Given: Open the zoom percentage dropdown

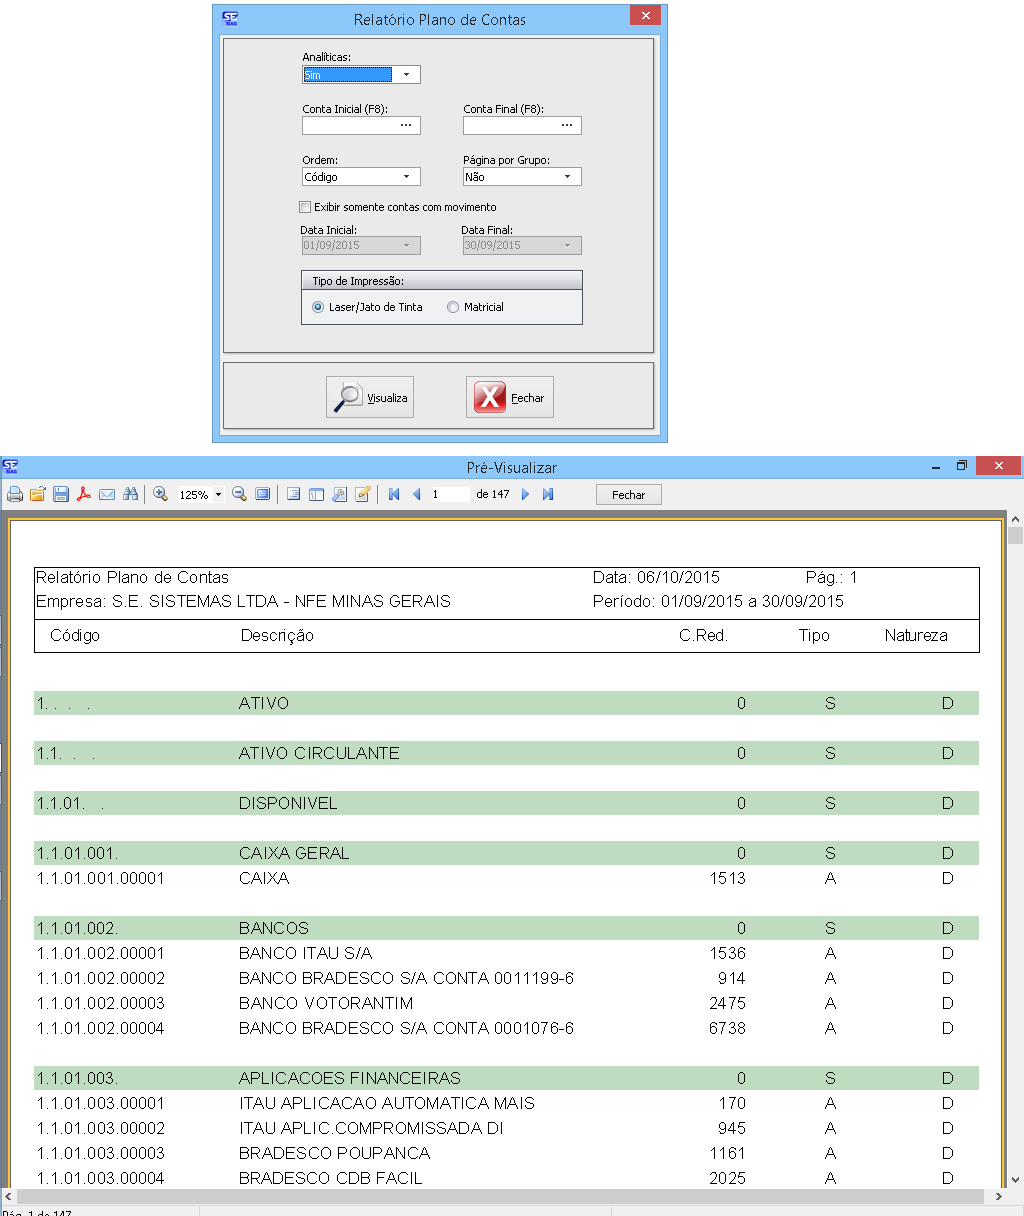Looking at the screenshot, I should click(218, 495).
